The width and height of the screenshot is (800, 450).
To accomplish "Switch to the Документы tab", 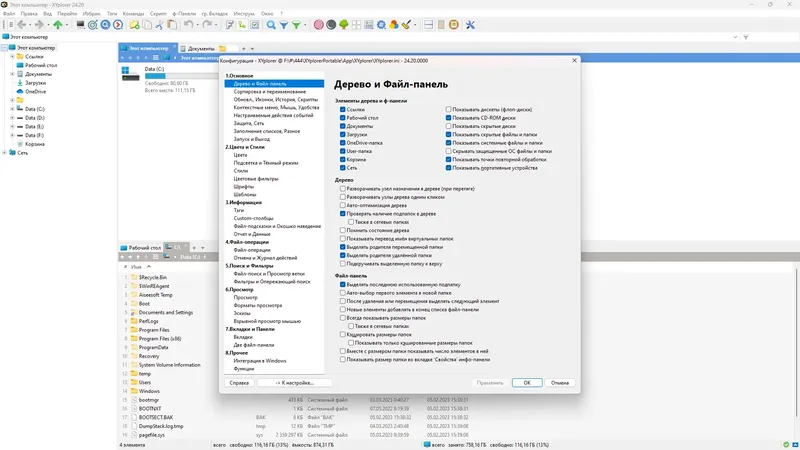I will 197,48.
